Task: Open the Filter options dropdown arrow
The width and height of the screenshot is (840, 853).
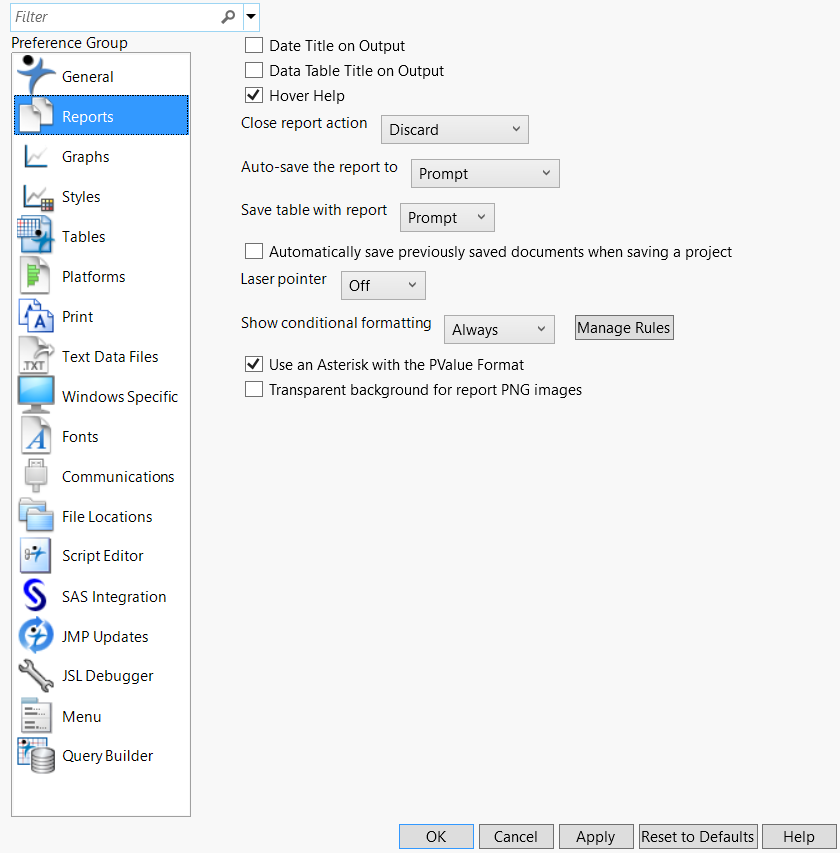Action: [251, 16]
